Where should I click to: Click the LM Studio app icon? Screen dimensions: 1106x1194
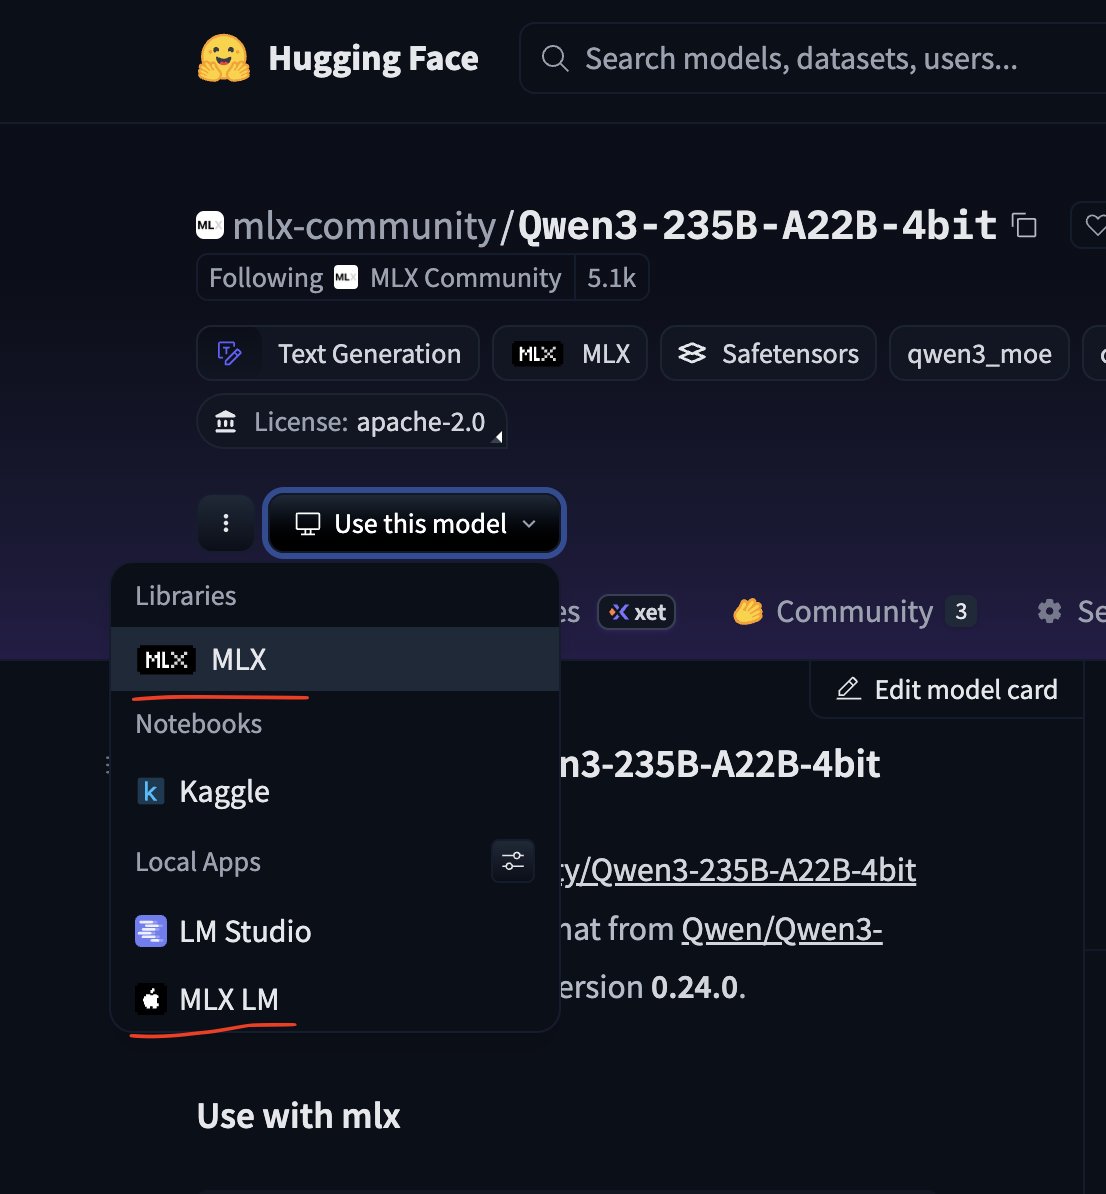(x=150, y=931)
